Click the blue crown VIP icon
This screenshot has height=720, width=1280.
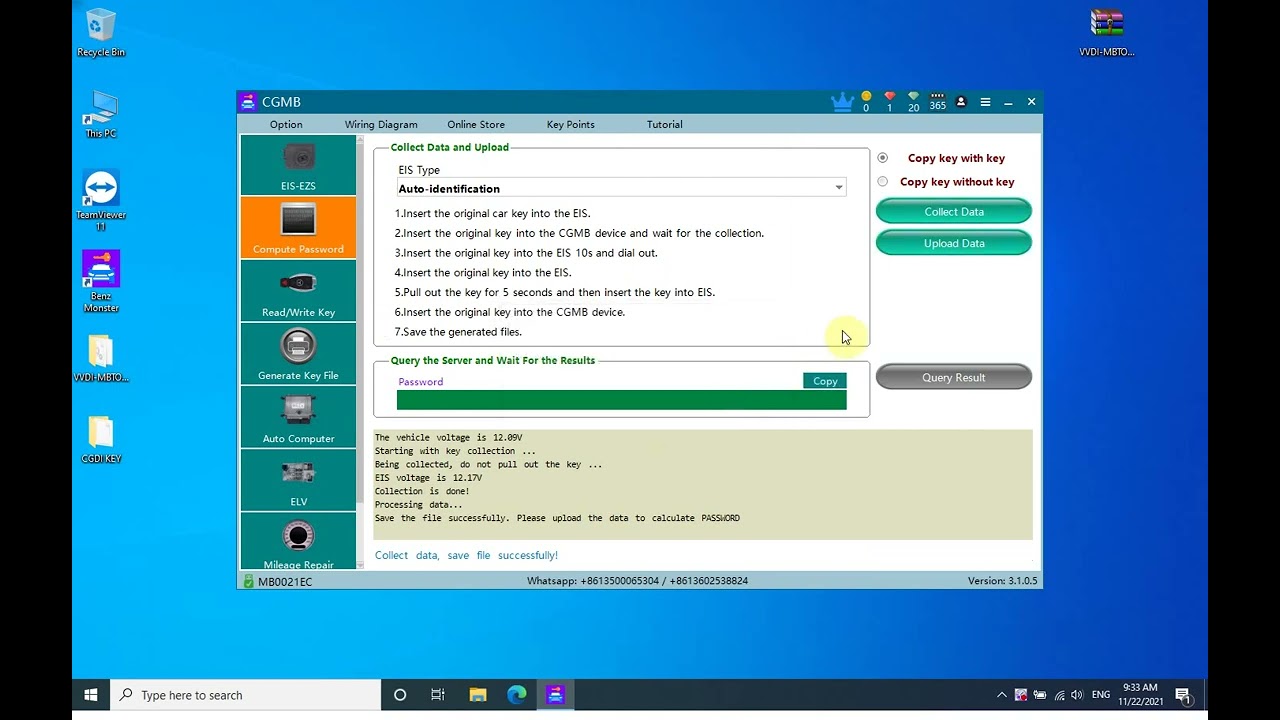tap(842, 101)
